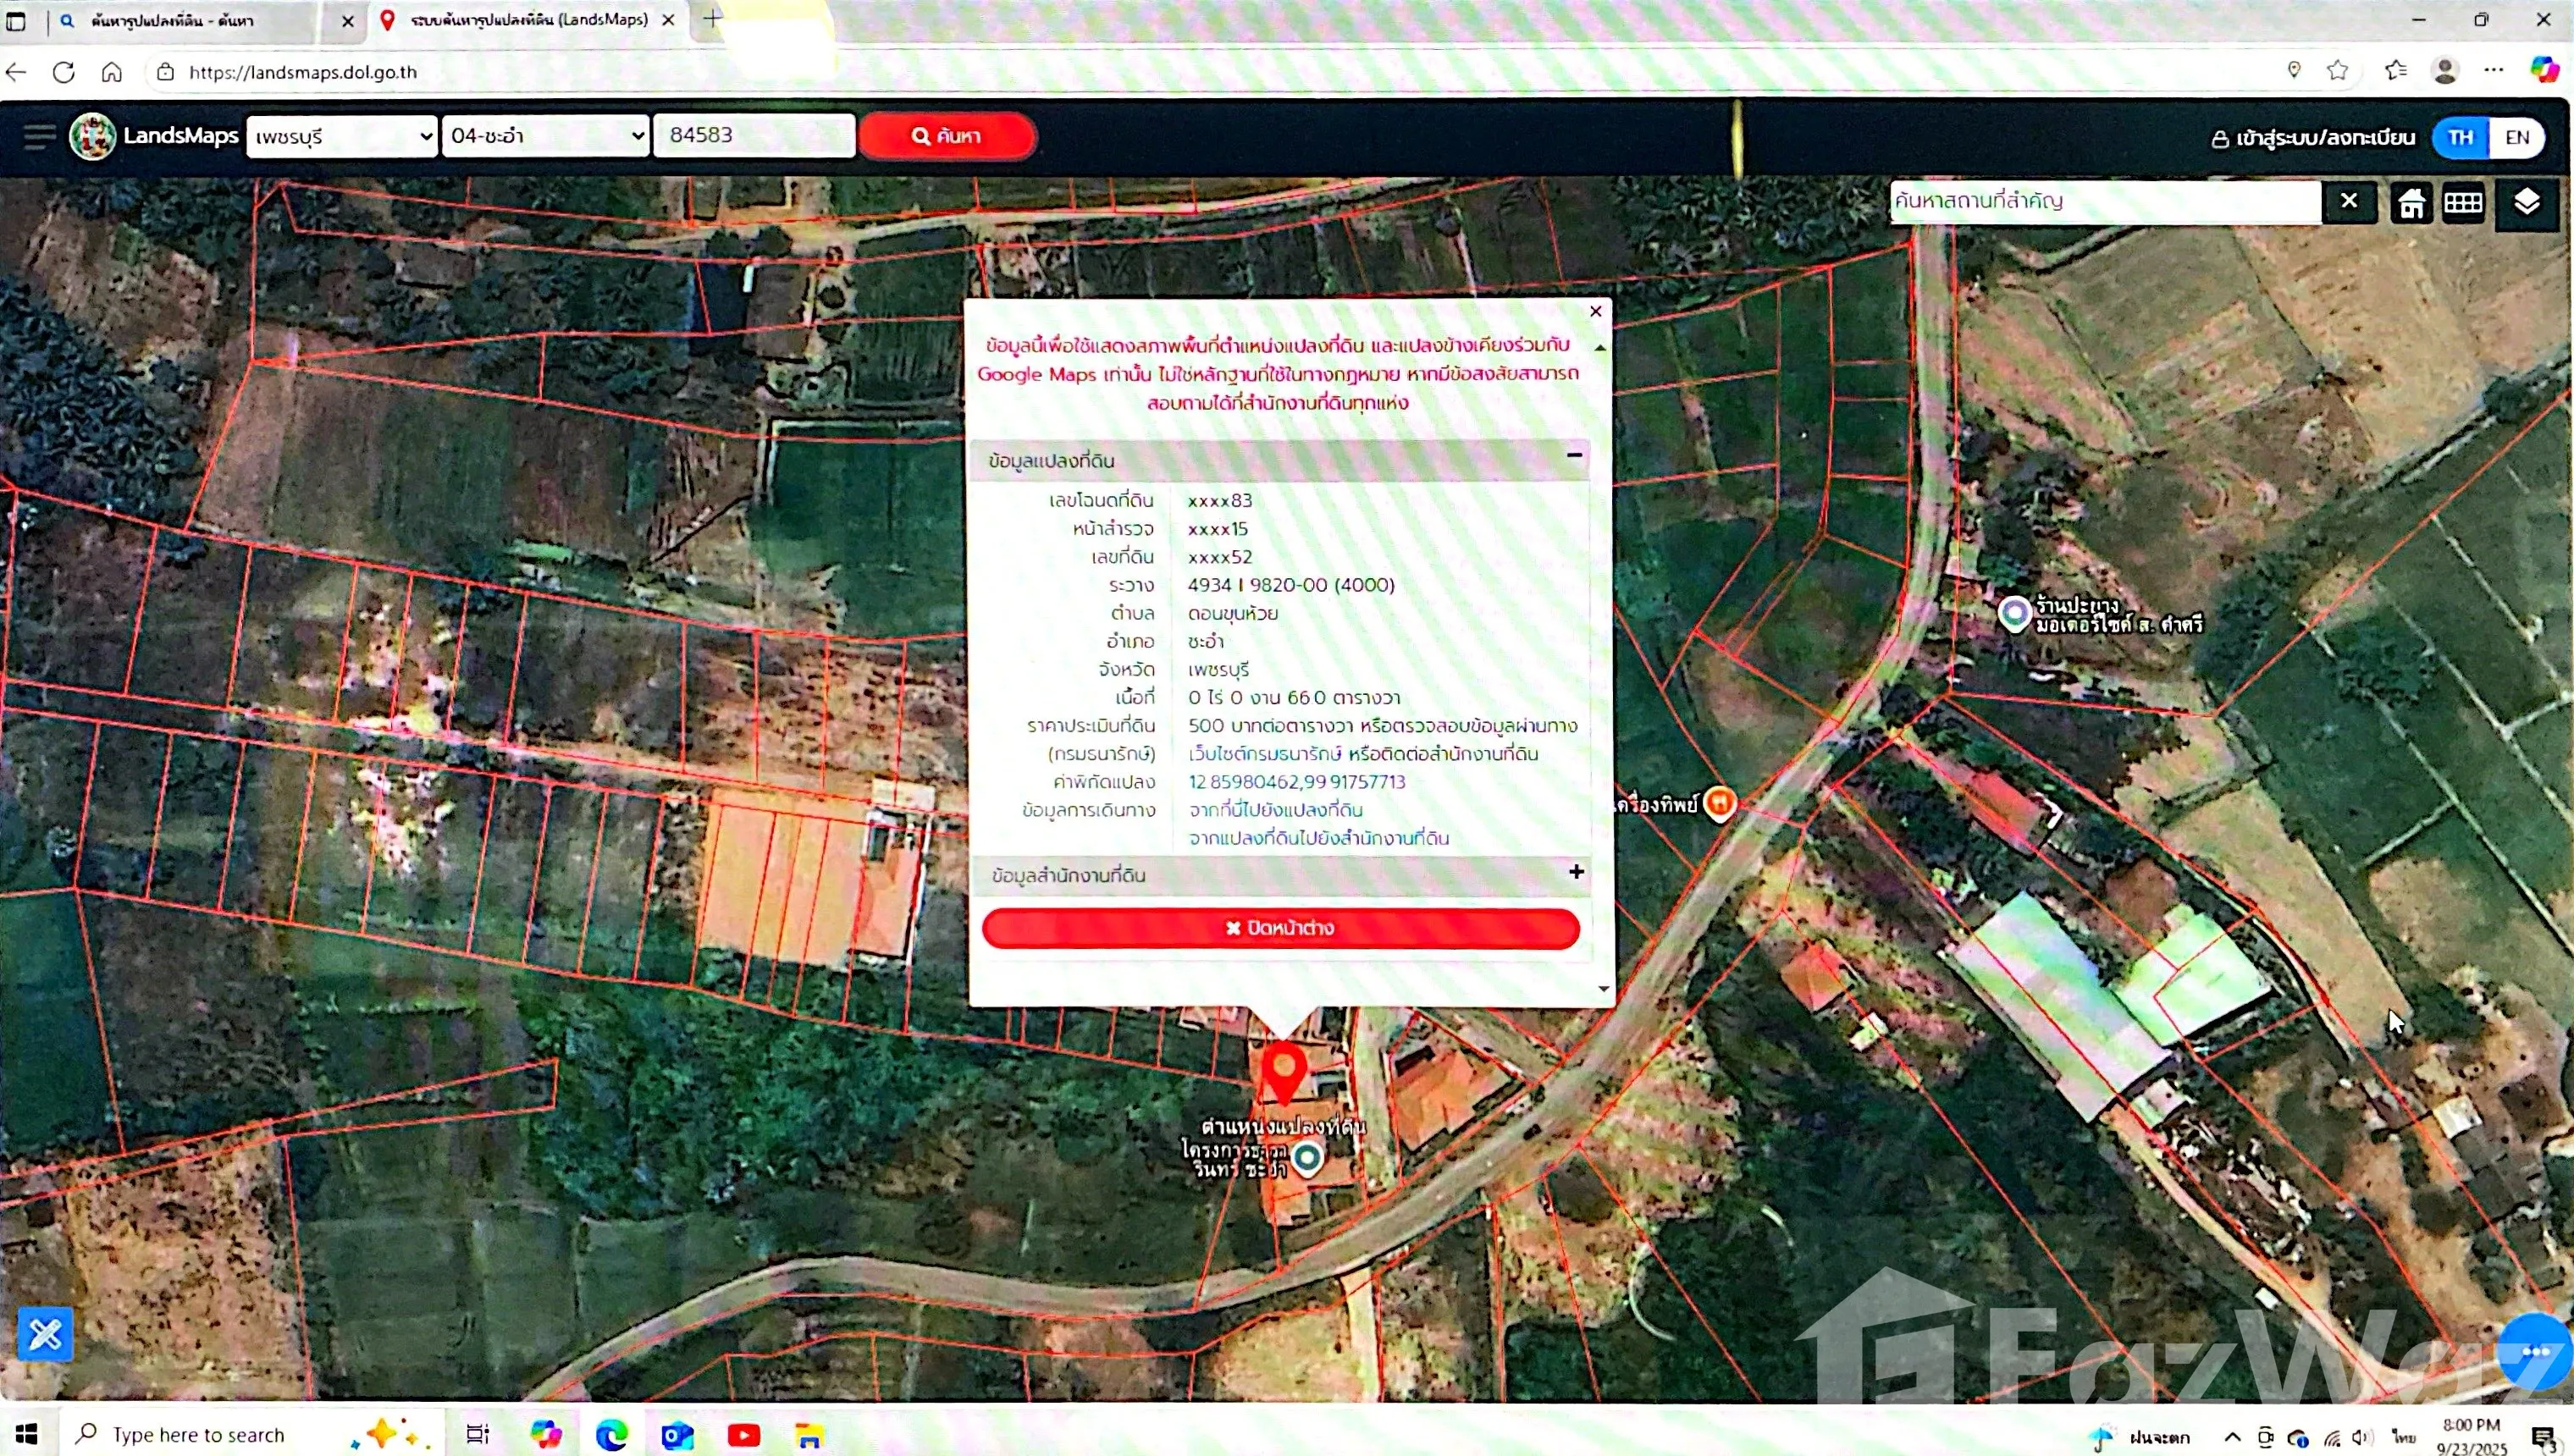Open the province dropdown showing เพชรบุรี

pos(341,136)
